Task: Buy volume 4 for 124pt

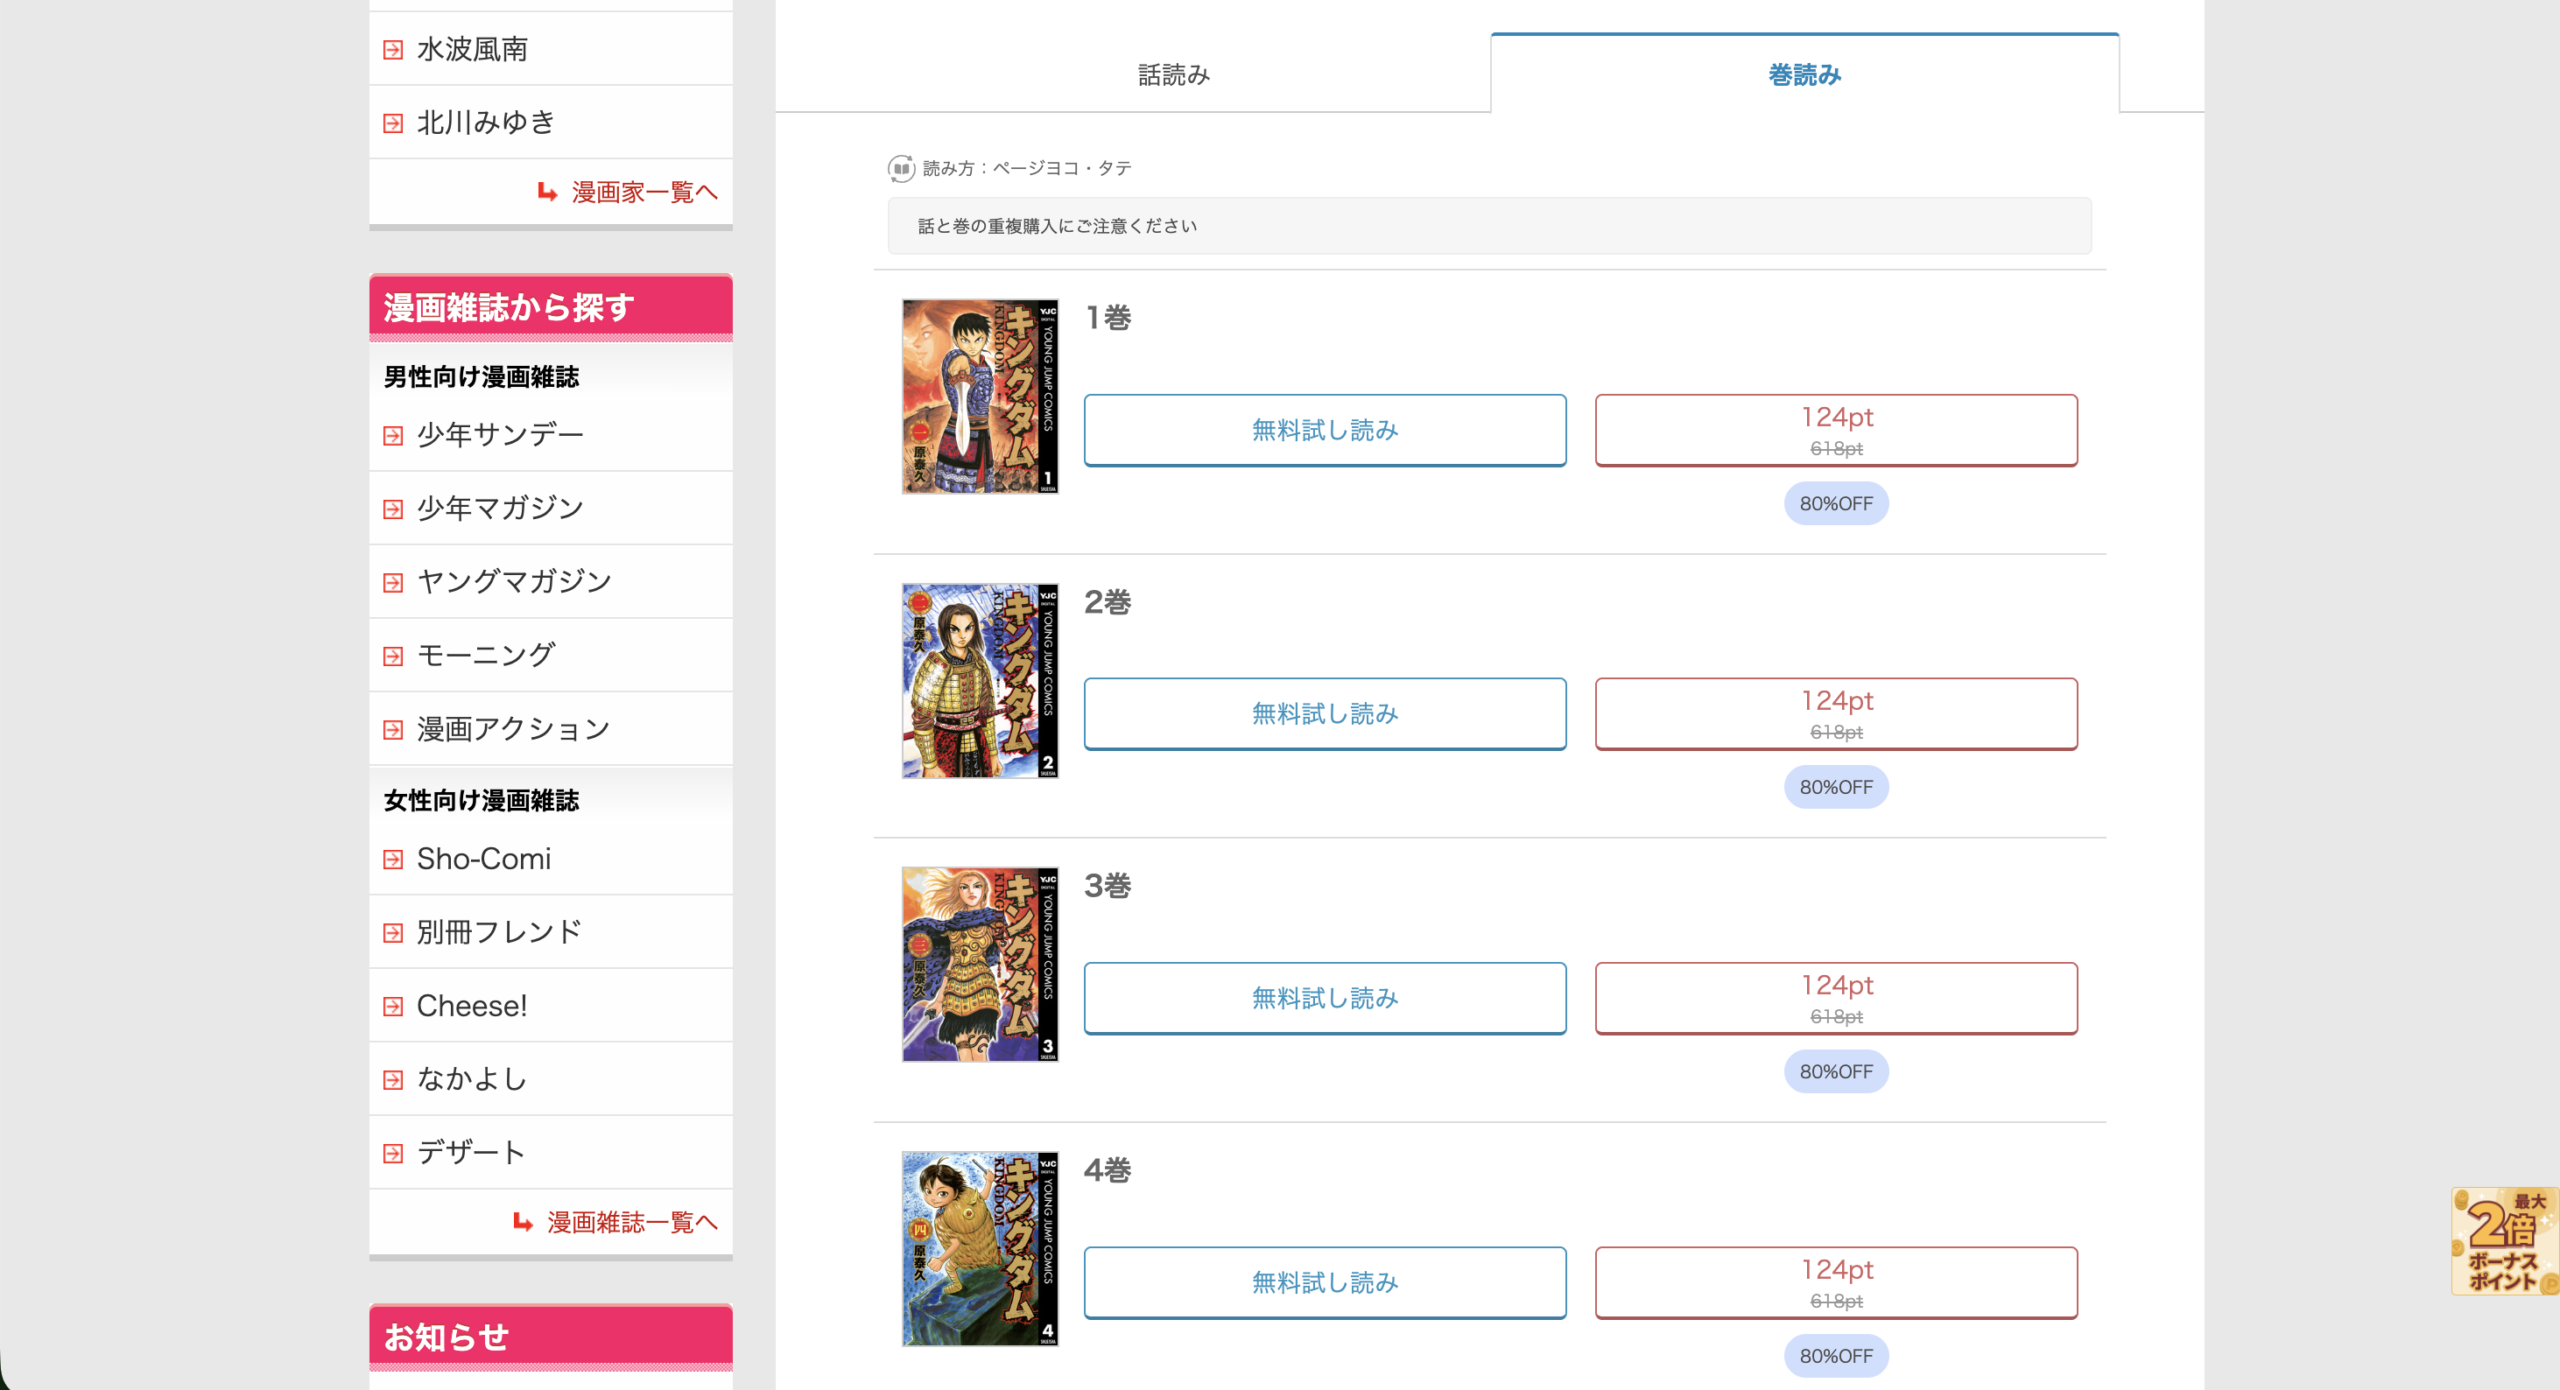Action: (1836, 1282)
